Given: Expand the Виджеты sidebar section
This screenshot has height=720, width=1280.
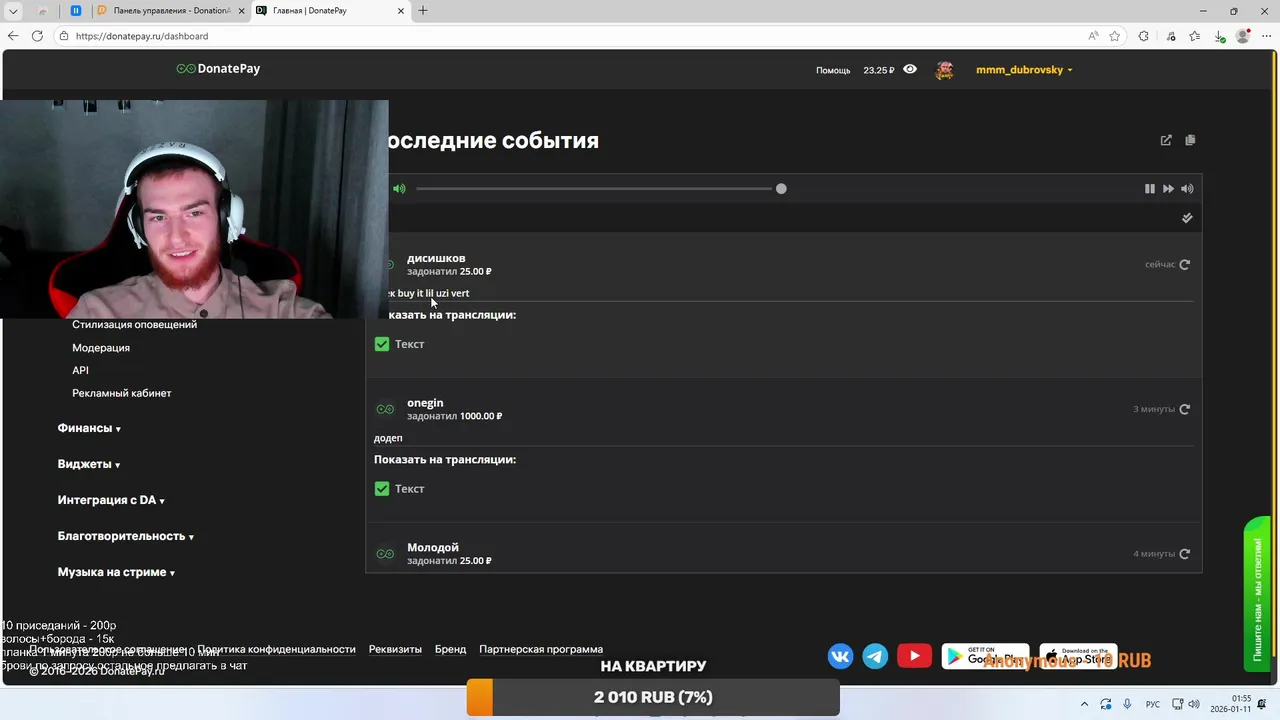Looking at the screenshot, I should pyautogui.click(x=89, y=464).
